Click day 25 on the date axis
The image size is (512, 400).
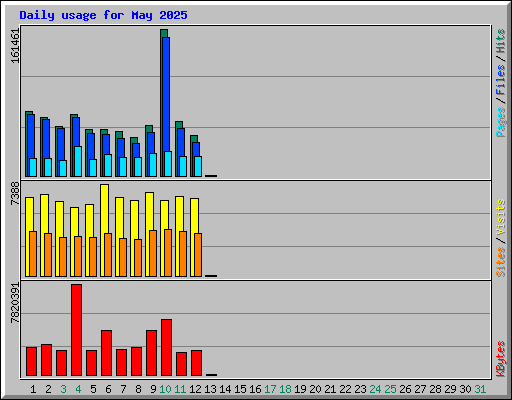coord(390,389)
